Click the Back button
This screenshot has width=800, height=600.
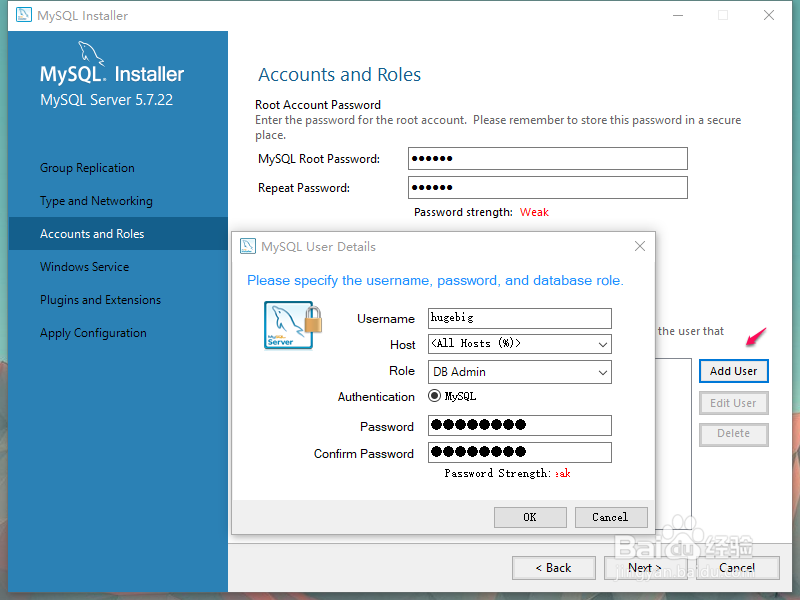coord(554,568)
